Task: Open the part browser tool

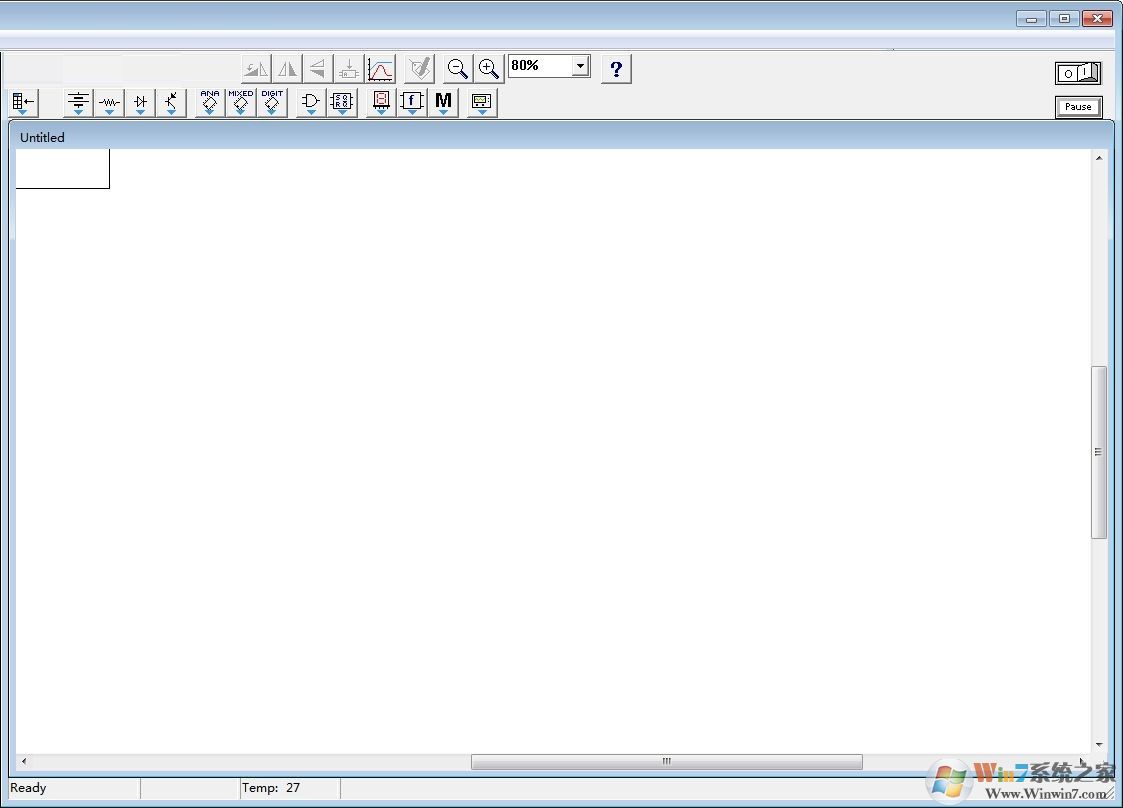Action: [22, 100]
